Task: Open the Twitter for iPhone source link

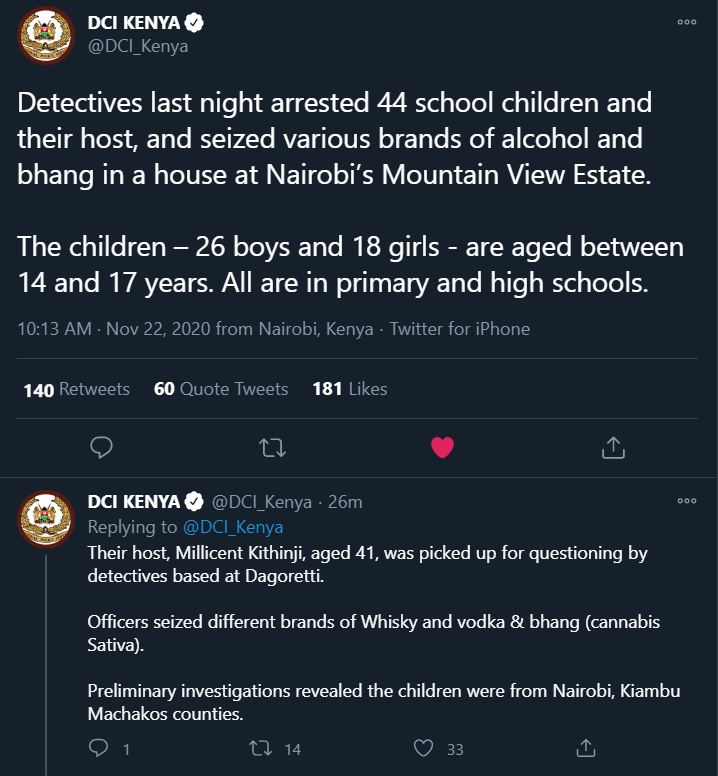Action: click(460, 329)
